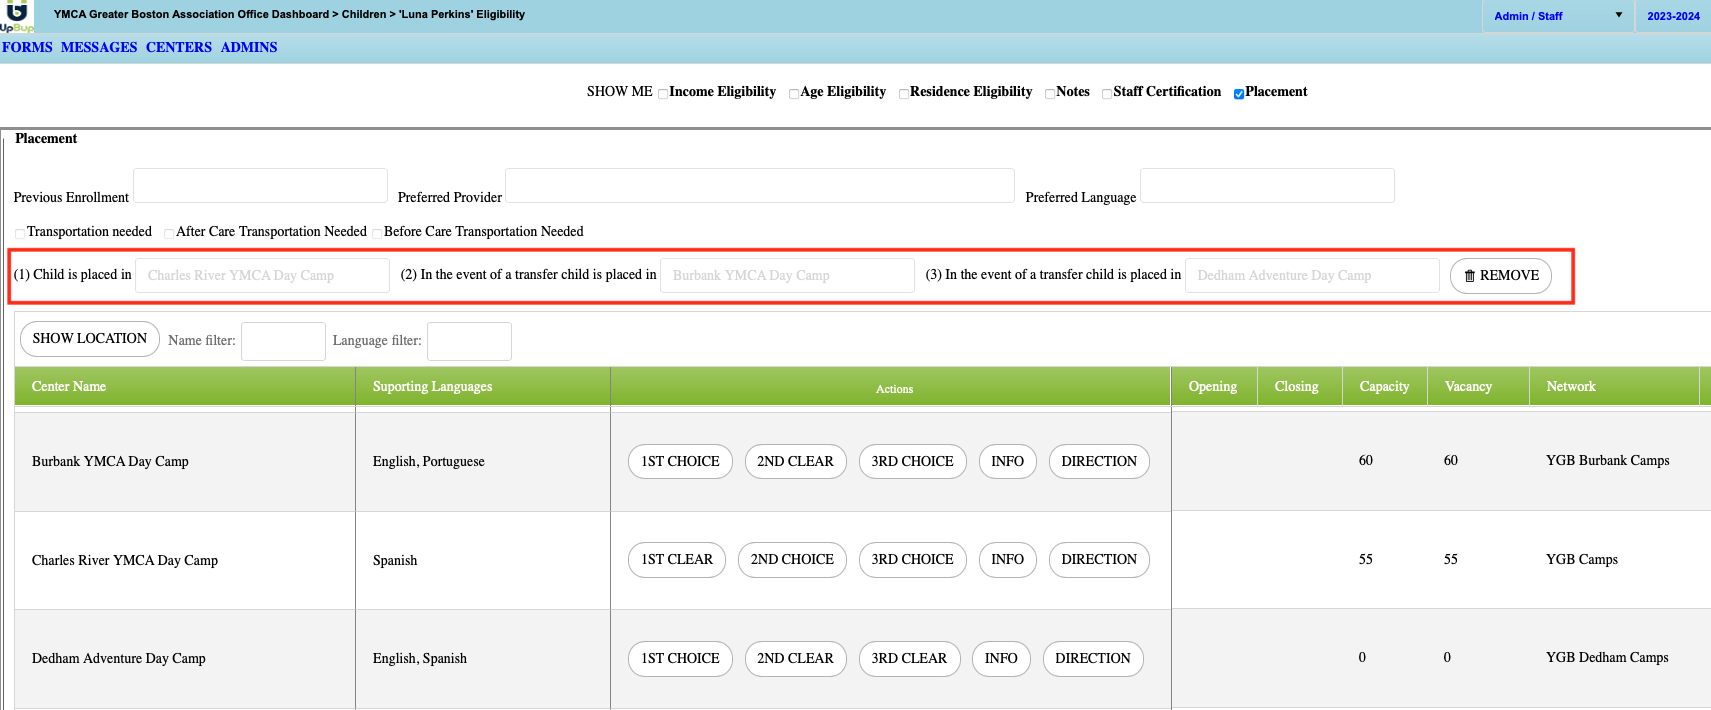Open the MESSAGES menu
The image size is (1711, 710).
(99, 47)
